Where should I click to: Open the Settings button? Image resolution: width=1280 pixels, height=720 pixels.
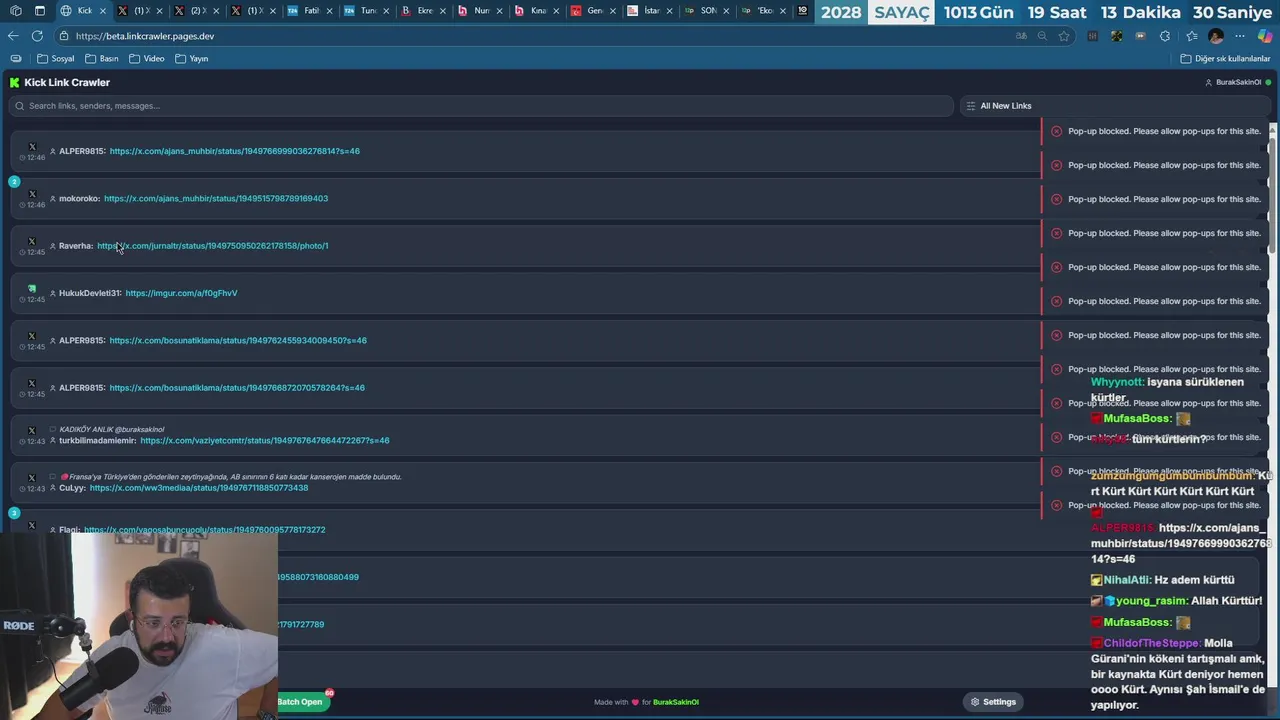pos(993,702)
